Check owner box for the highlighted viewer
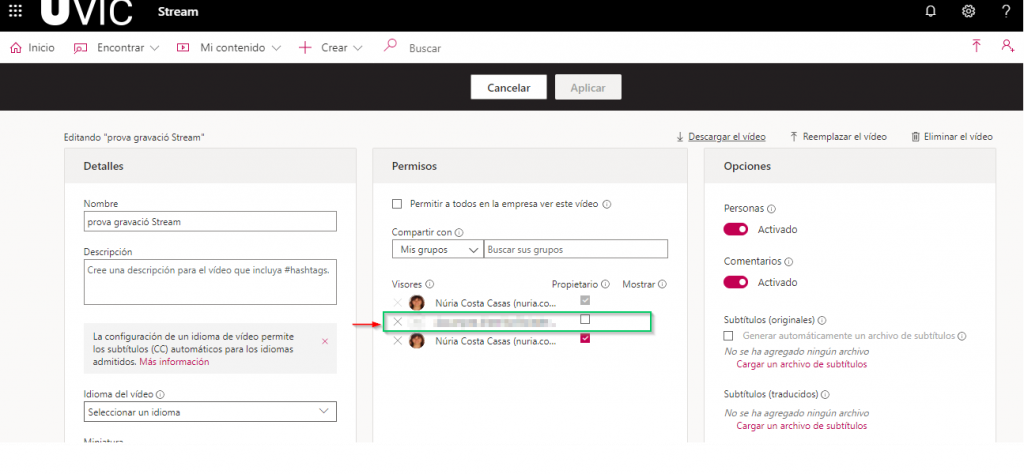This screenshot has width=1024, height=474. click(x=585, y=320)
